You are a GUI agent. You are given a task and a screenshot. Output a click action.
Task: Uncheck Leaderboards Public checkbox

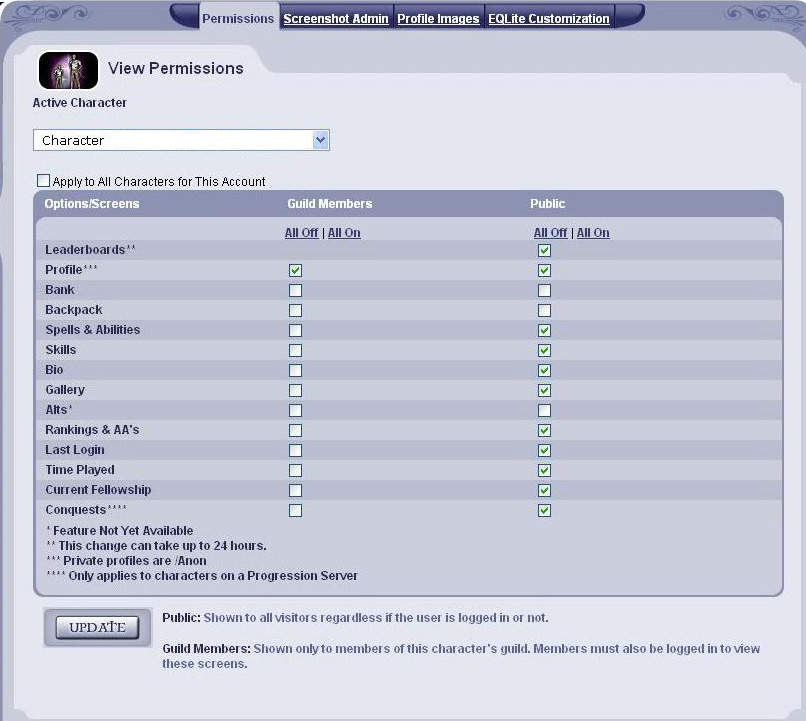[544, 250]
